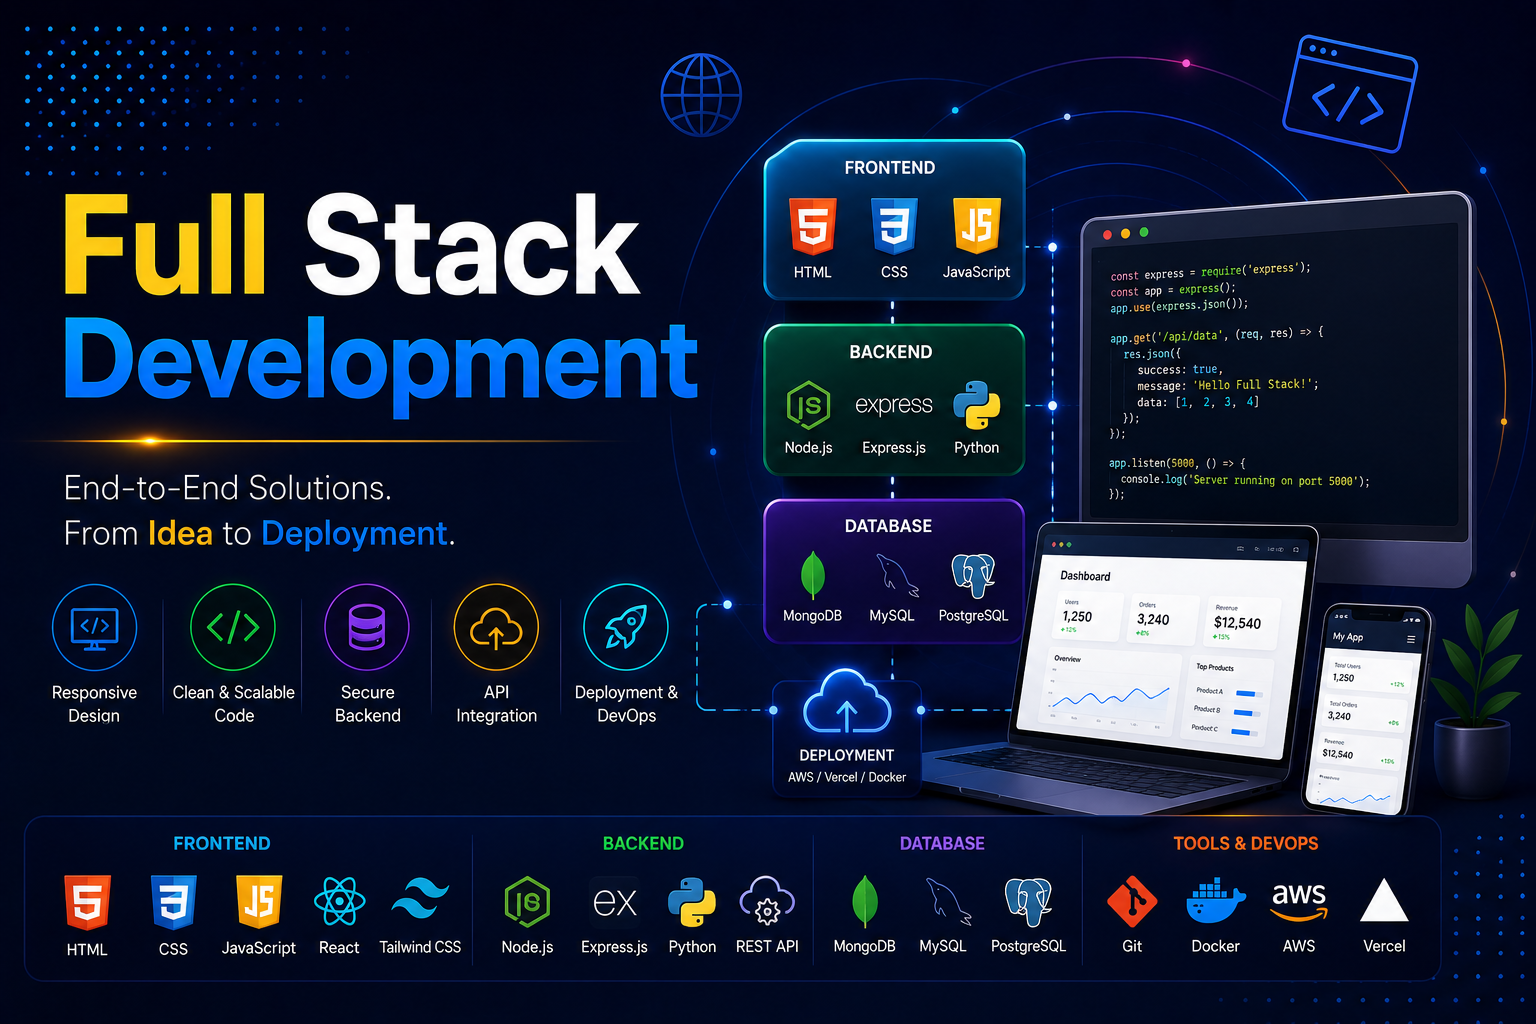Click the Responsive Design monitor icon
The height and width of the screenshot is (1024, 1536).
coord(95,628)
